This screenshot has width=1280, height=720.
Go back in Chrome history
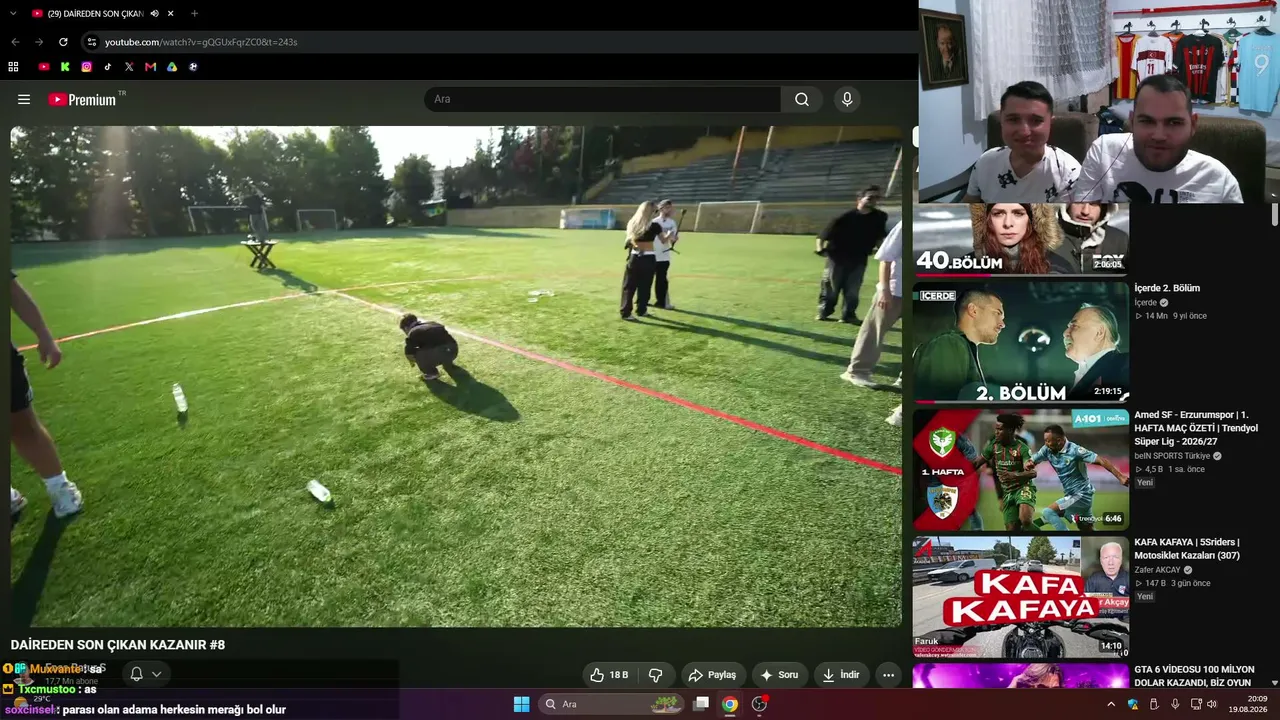coord(15,42)
